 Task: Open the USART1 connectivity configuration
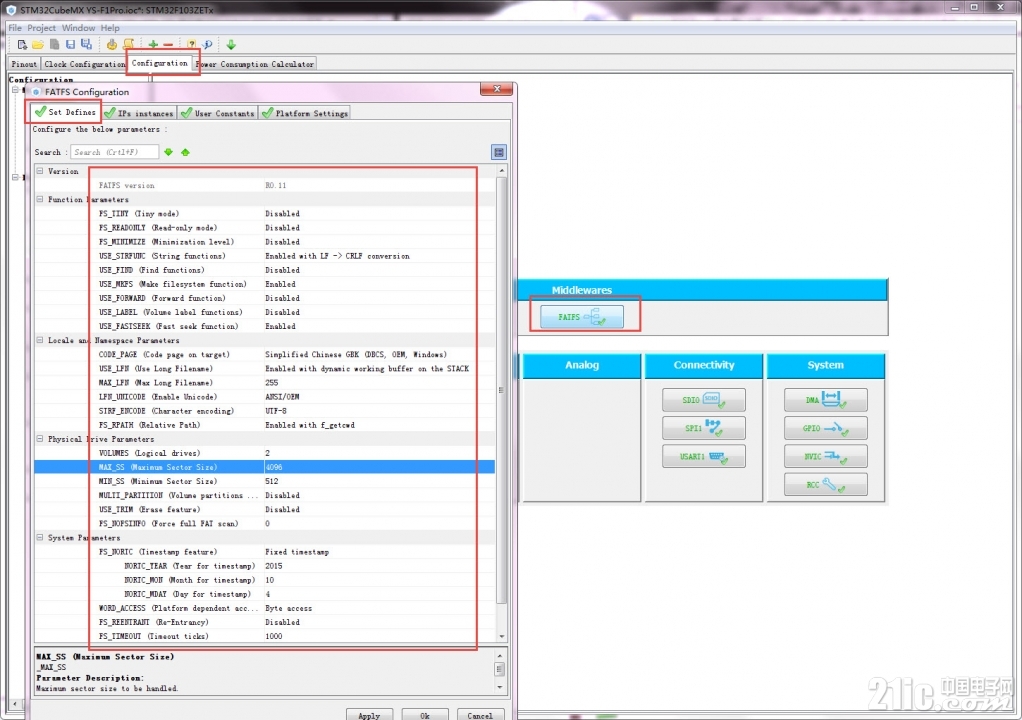[x=703, y=456]
